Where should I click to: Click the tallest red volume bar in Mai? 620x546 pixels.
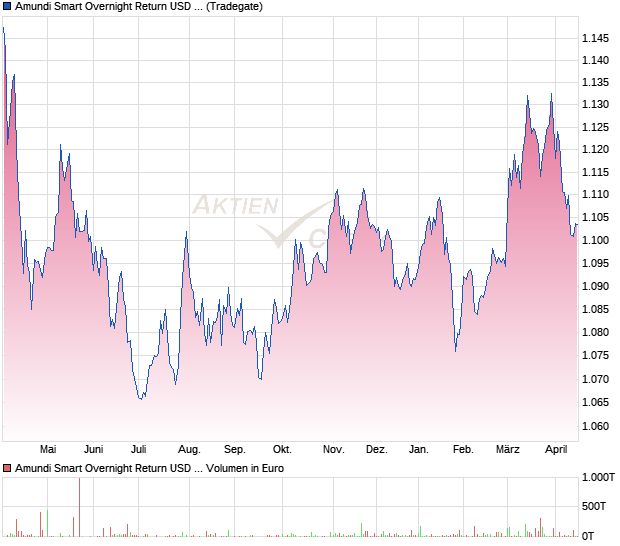(79, 507)
